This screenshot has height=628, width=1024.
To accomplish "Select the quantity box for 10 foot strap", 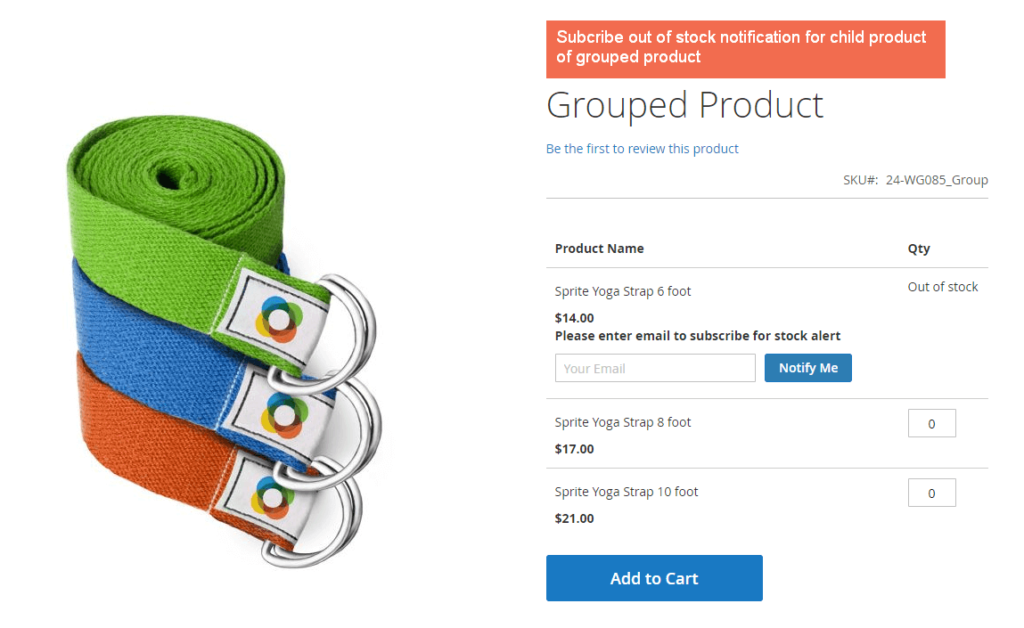I will (x=931, y=493).
